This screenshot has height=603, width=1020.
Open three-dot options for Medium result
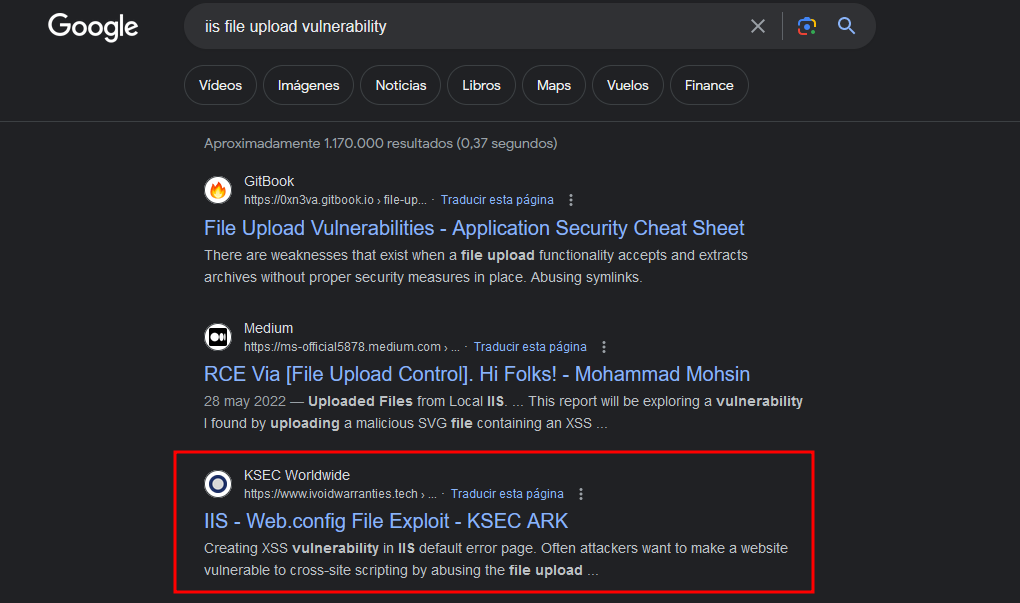604,347
